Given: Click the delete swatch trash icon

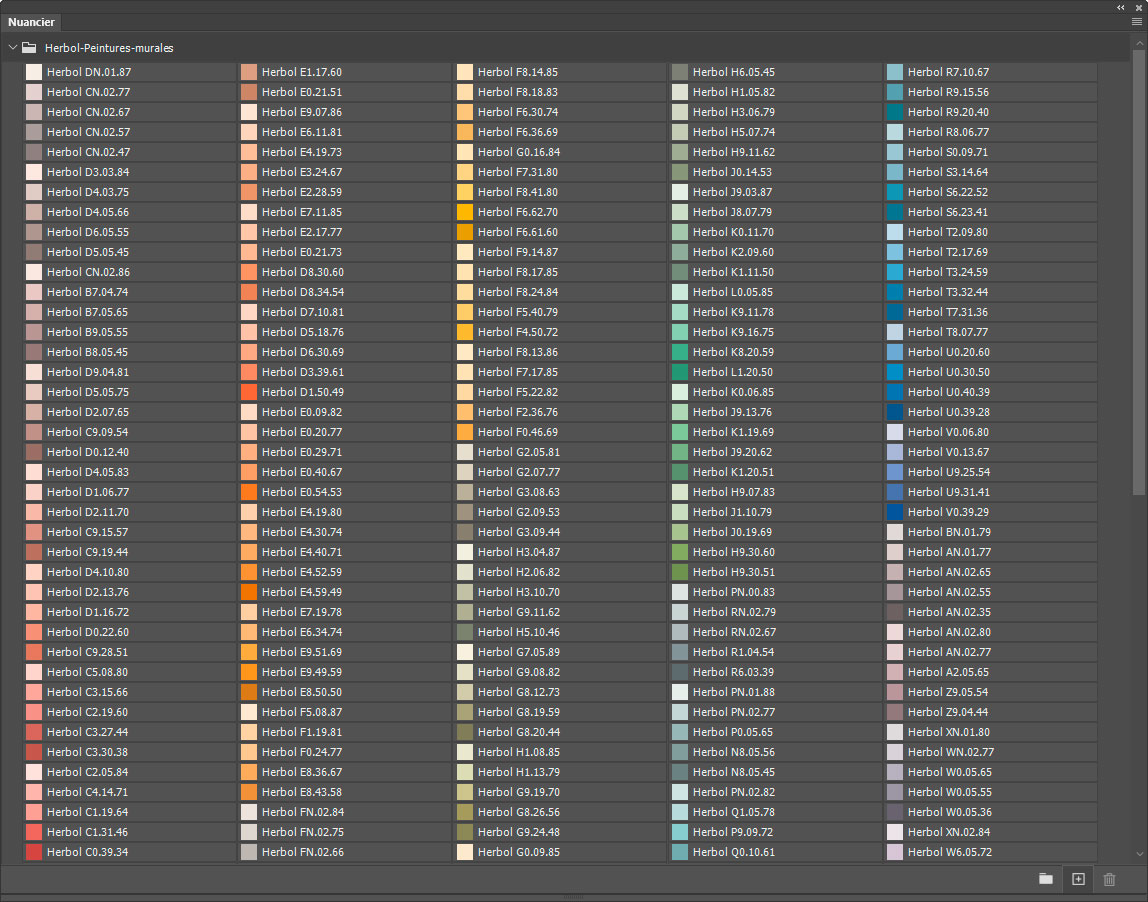Looking at the screenshot, I should (1109, 879).
